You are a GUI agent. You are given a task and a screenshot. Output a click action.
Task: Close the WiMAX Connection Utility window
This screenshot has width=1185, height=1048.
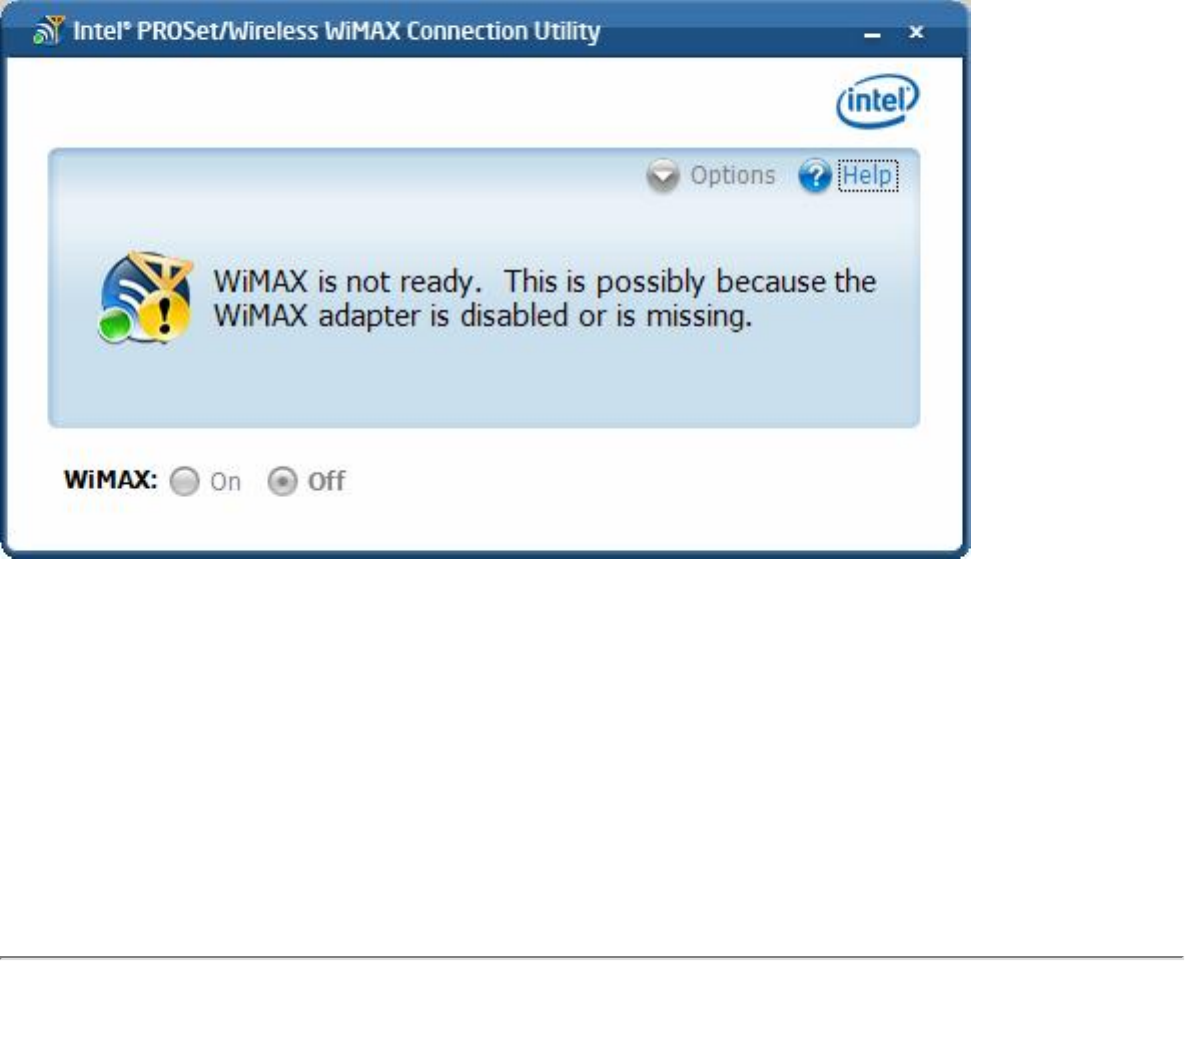click(916, 32)
